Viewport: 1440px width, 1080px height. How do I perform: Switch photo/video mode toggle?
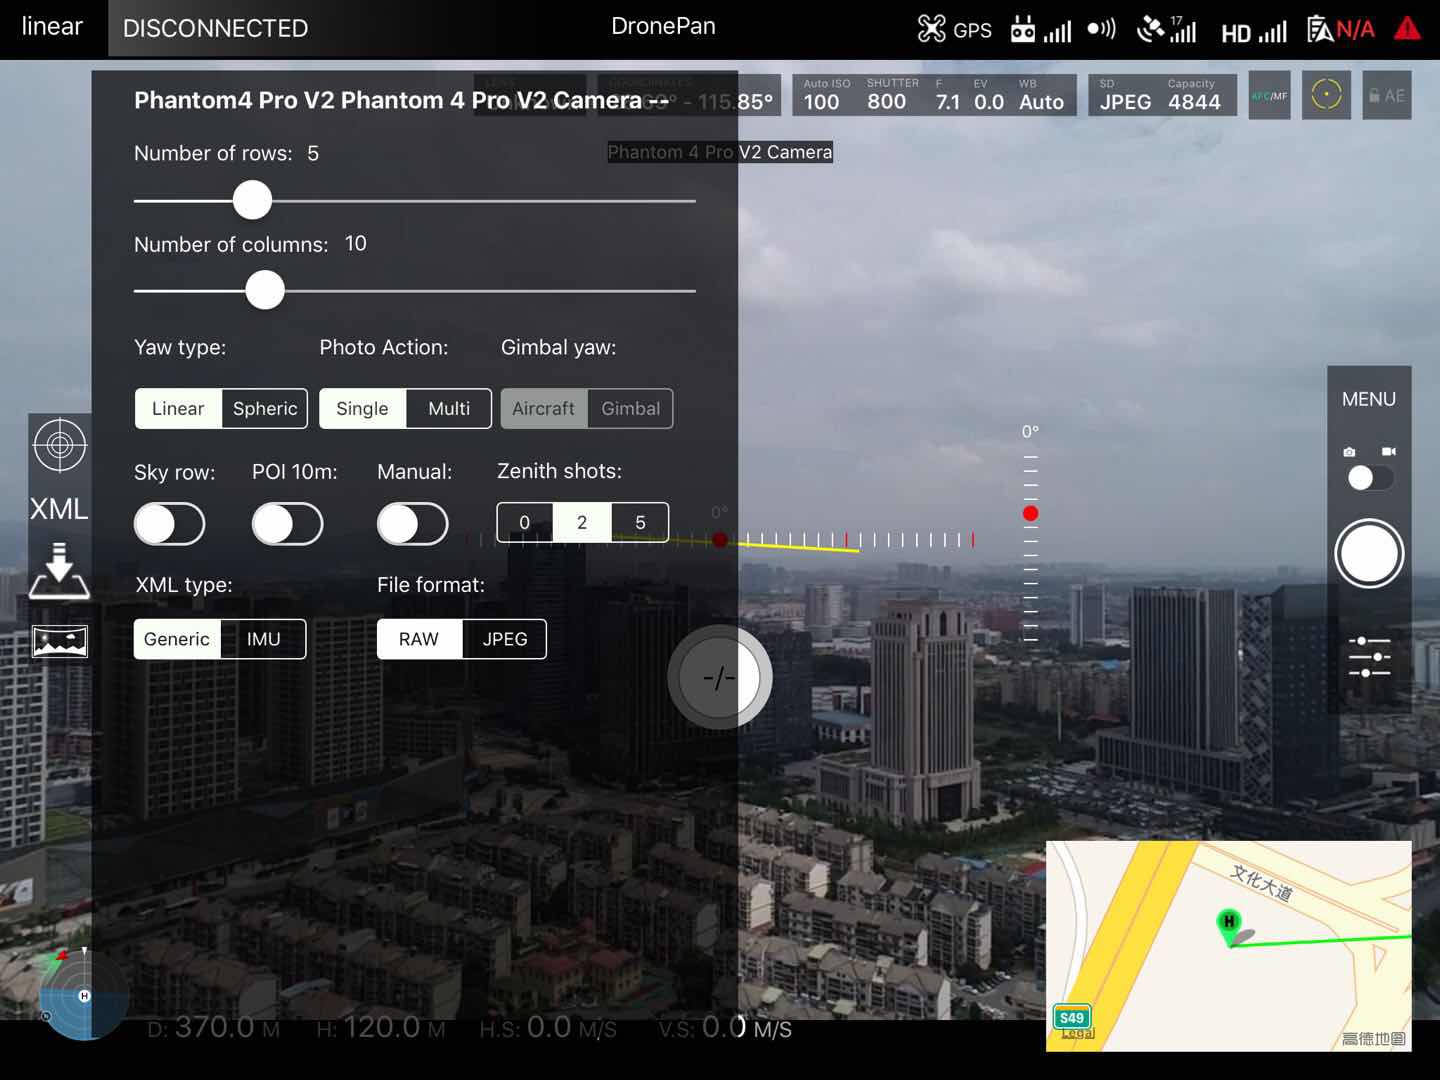(x=1369, y=478)
